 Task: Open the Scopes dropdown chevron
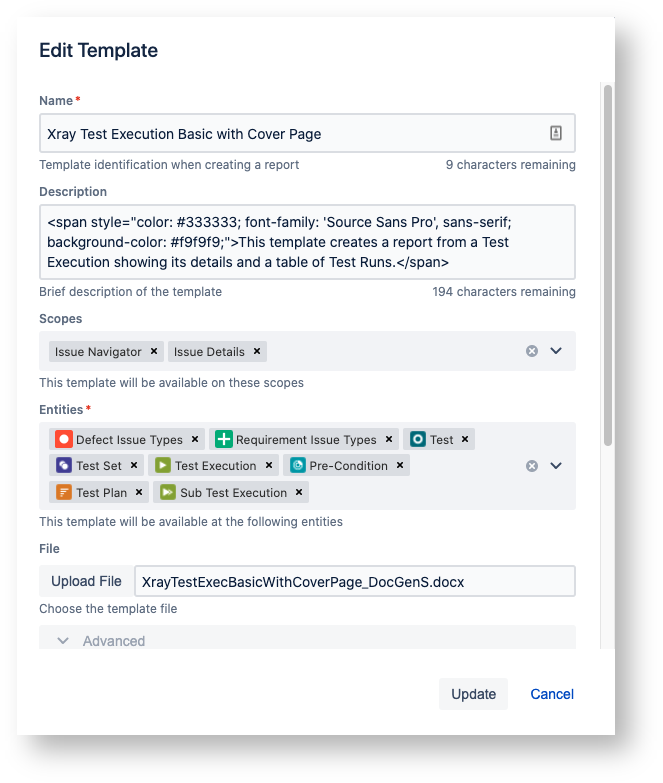556,351
